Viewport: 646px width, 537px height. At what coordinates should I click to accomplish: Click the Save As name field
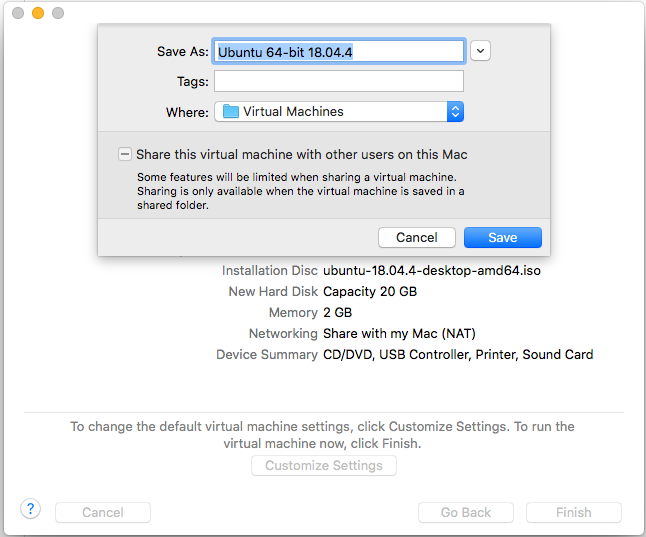coord(339,52)
